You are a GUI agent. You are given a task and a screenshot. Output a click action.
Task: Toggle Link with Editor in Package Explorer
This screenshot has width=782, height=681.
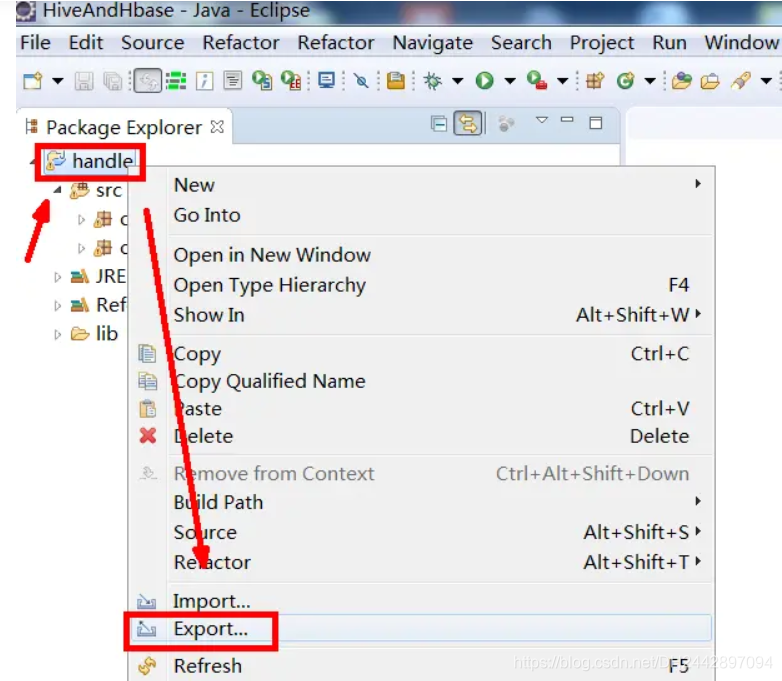pos(468,123)
